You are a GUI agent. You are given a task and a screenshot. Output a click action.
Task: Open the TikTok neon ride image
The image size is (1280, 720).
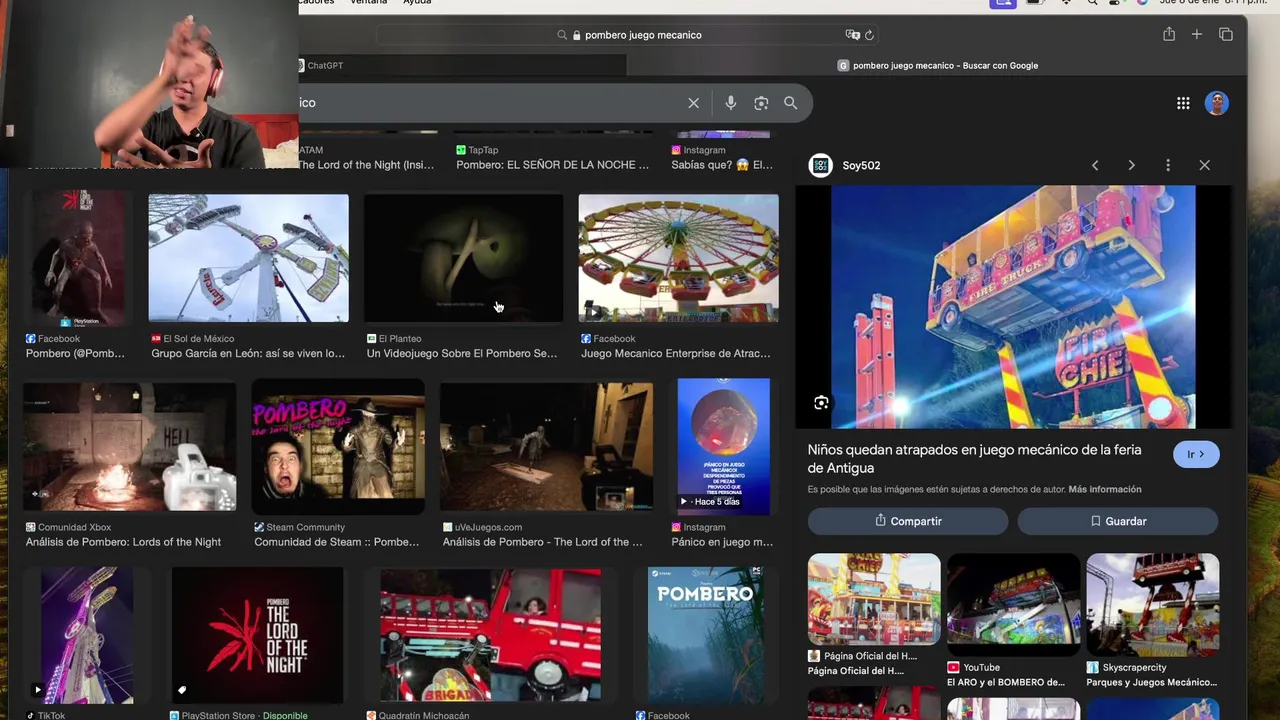pos(86,635)
